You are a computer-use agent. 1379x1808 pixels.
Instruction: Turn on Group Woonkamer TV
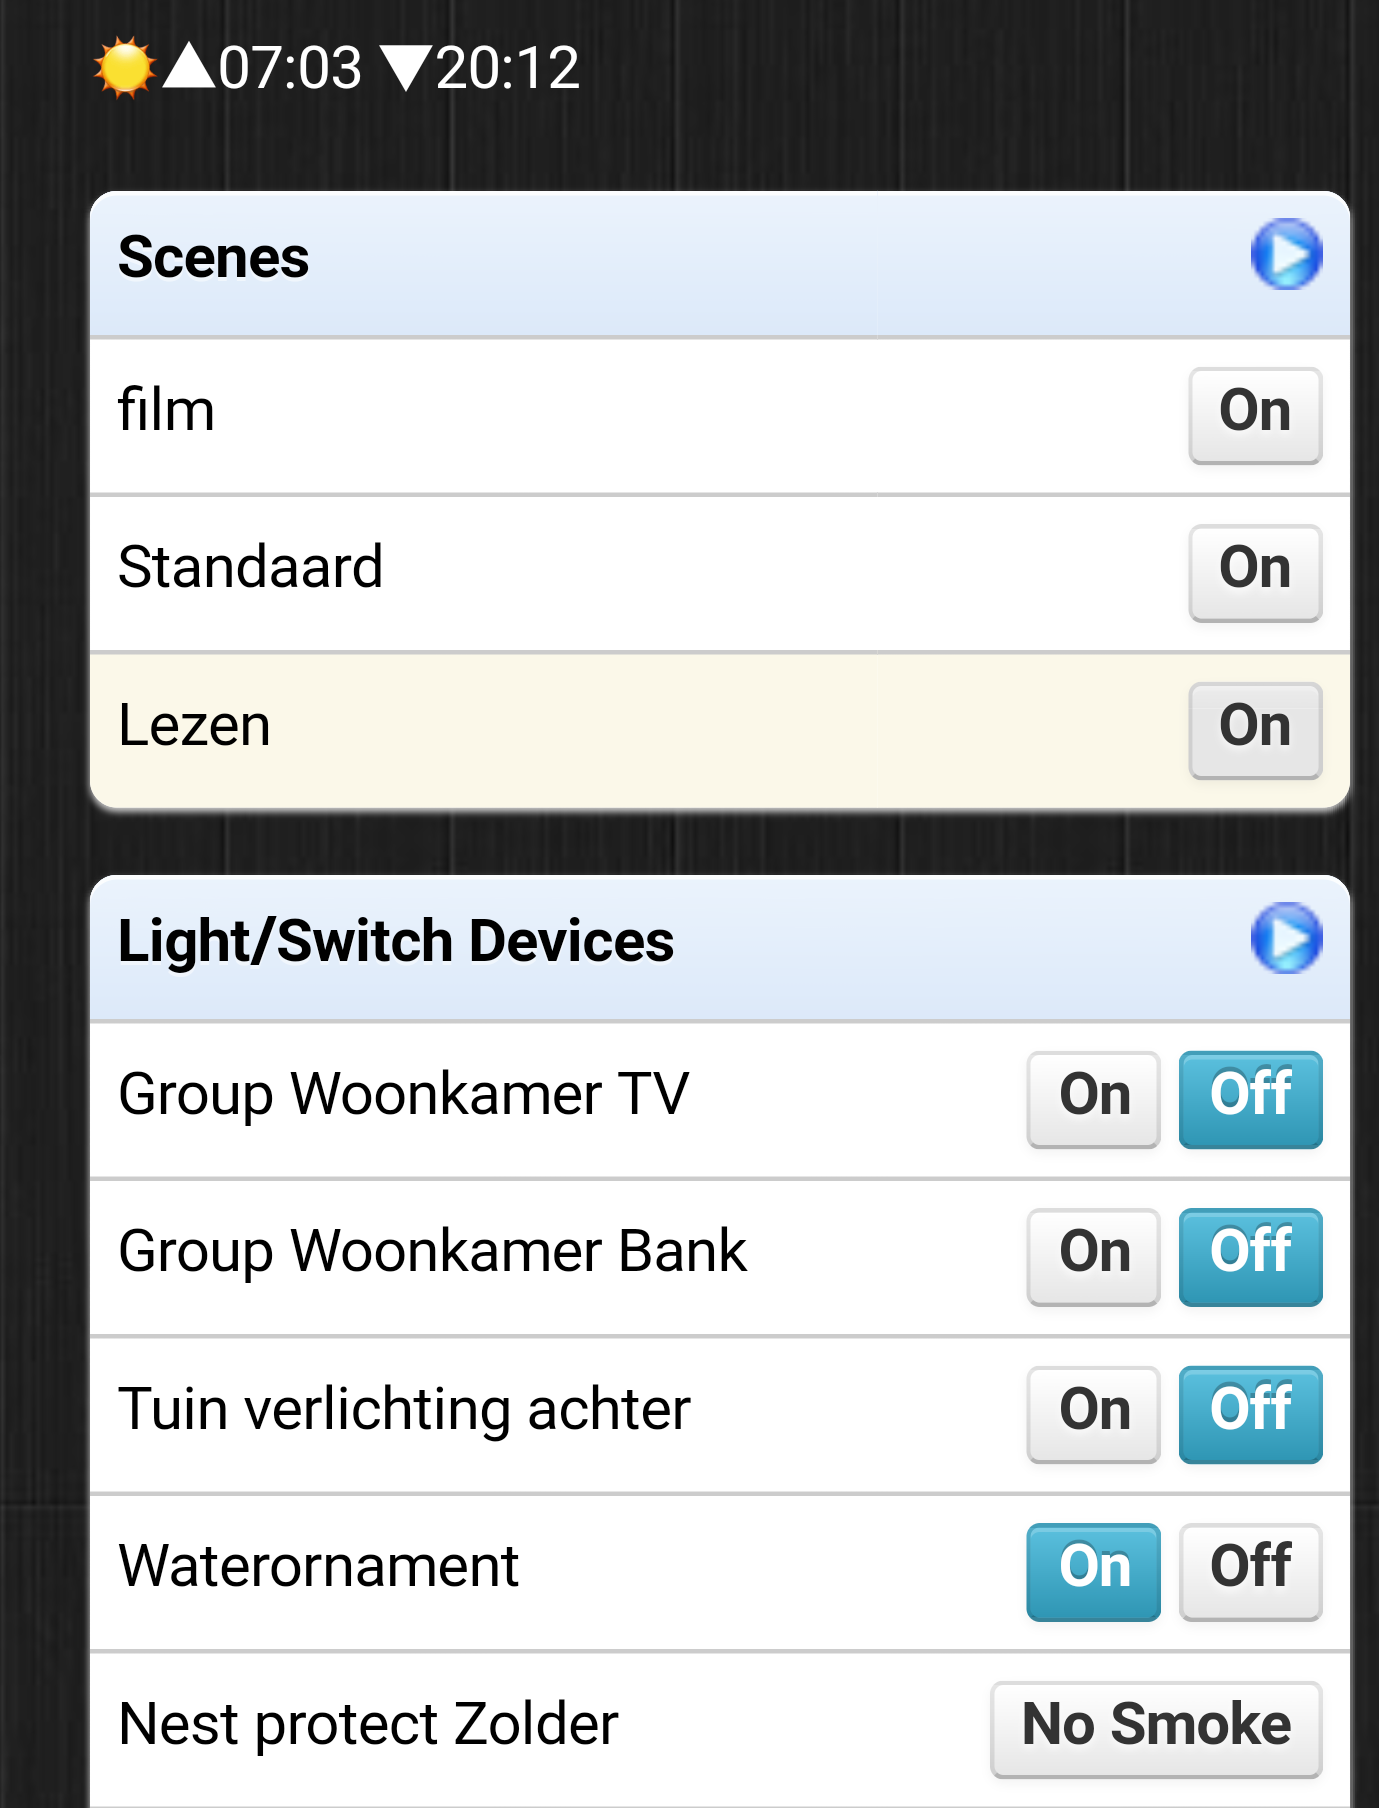[x=1093, y=1099]
